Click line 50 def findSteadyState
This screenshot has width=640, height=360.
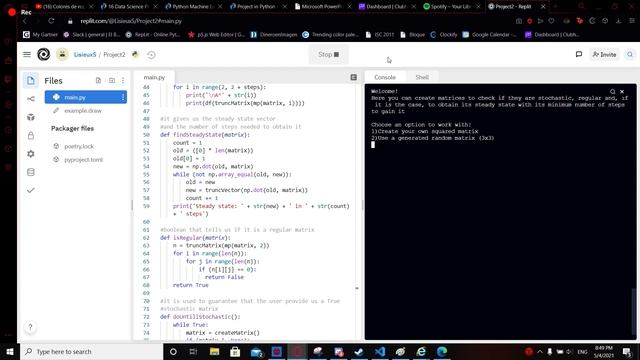click(x=205, y=135)
